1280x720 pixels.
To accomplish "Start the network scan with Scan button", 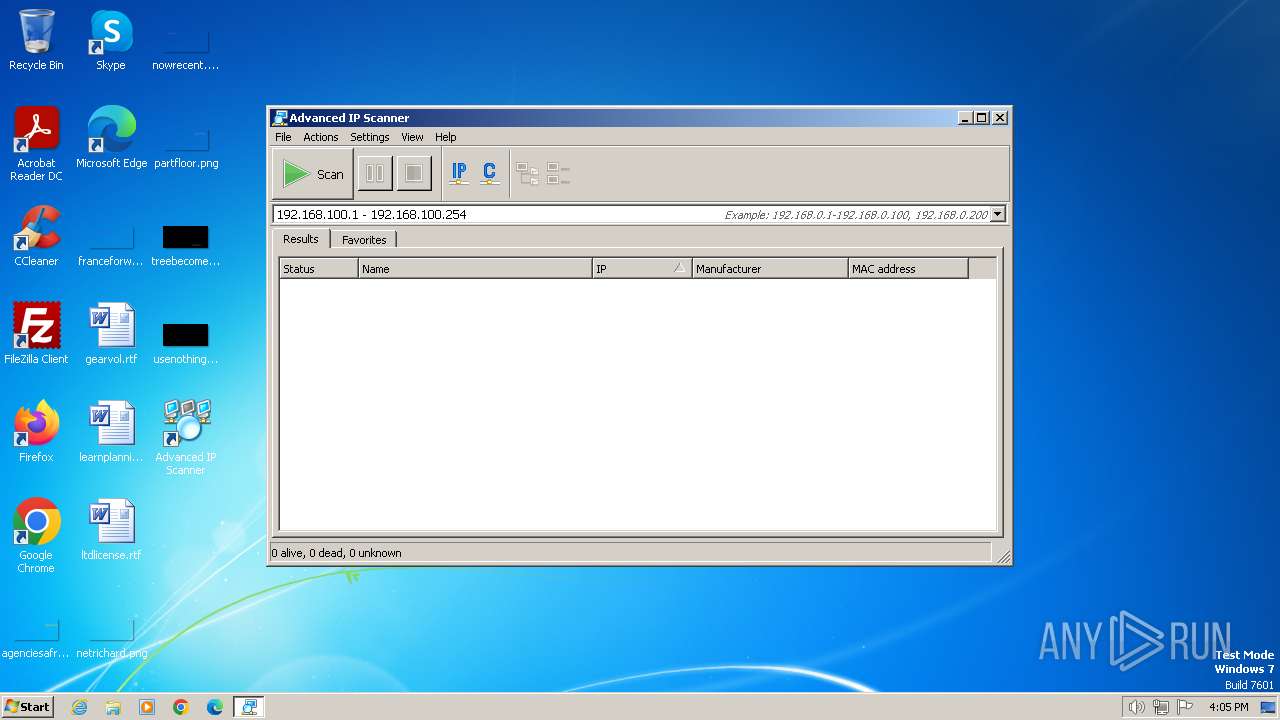I will coord(313,174).
